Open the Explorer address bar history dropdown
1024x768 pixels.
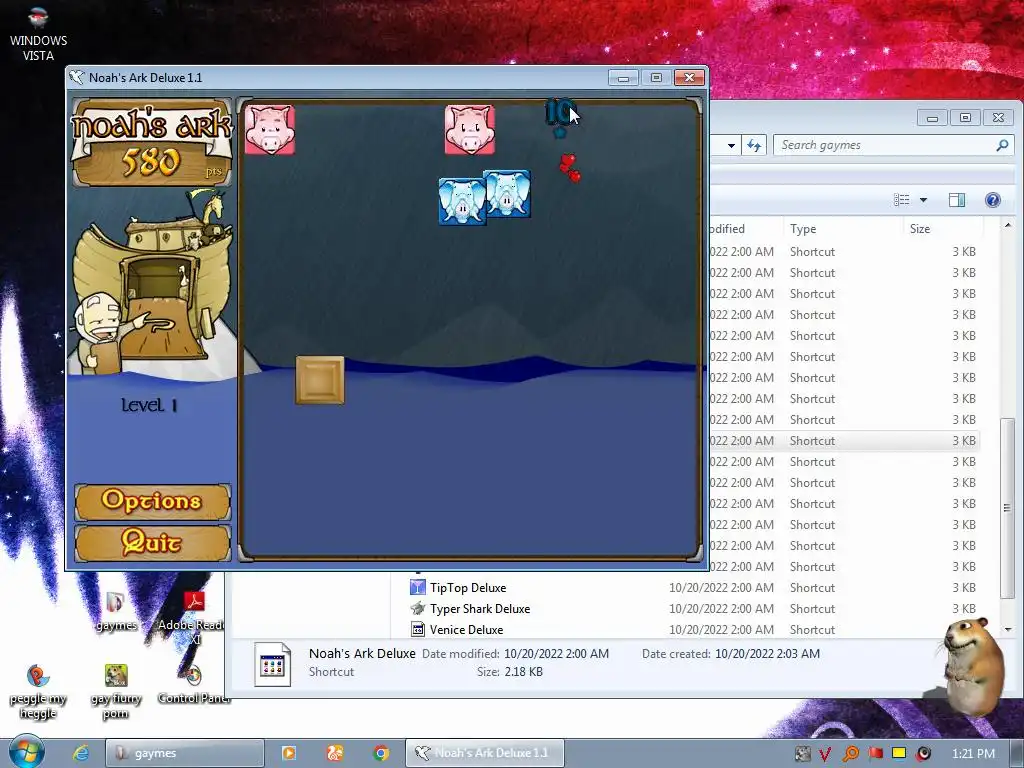[731, 145]
